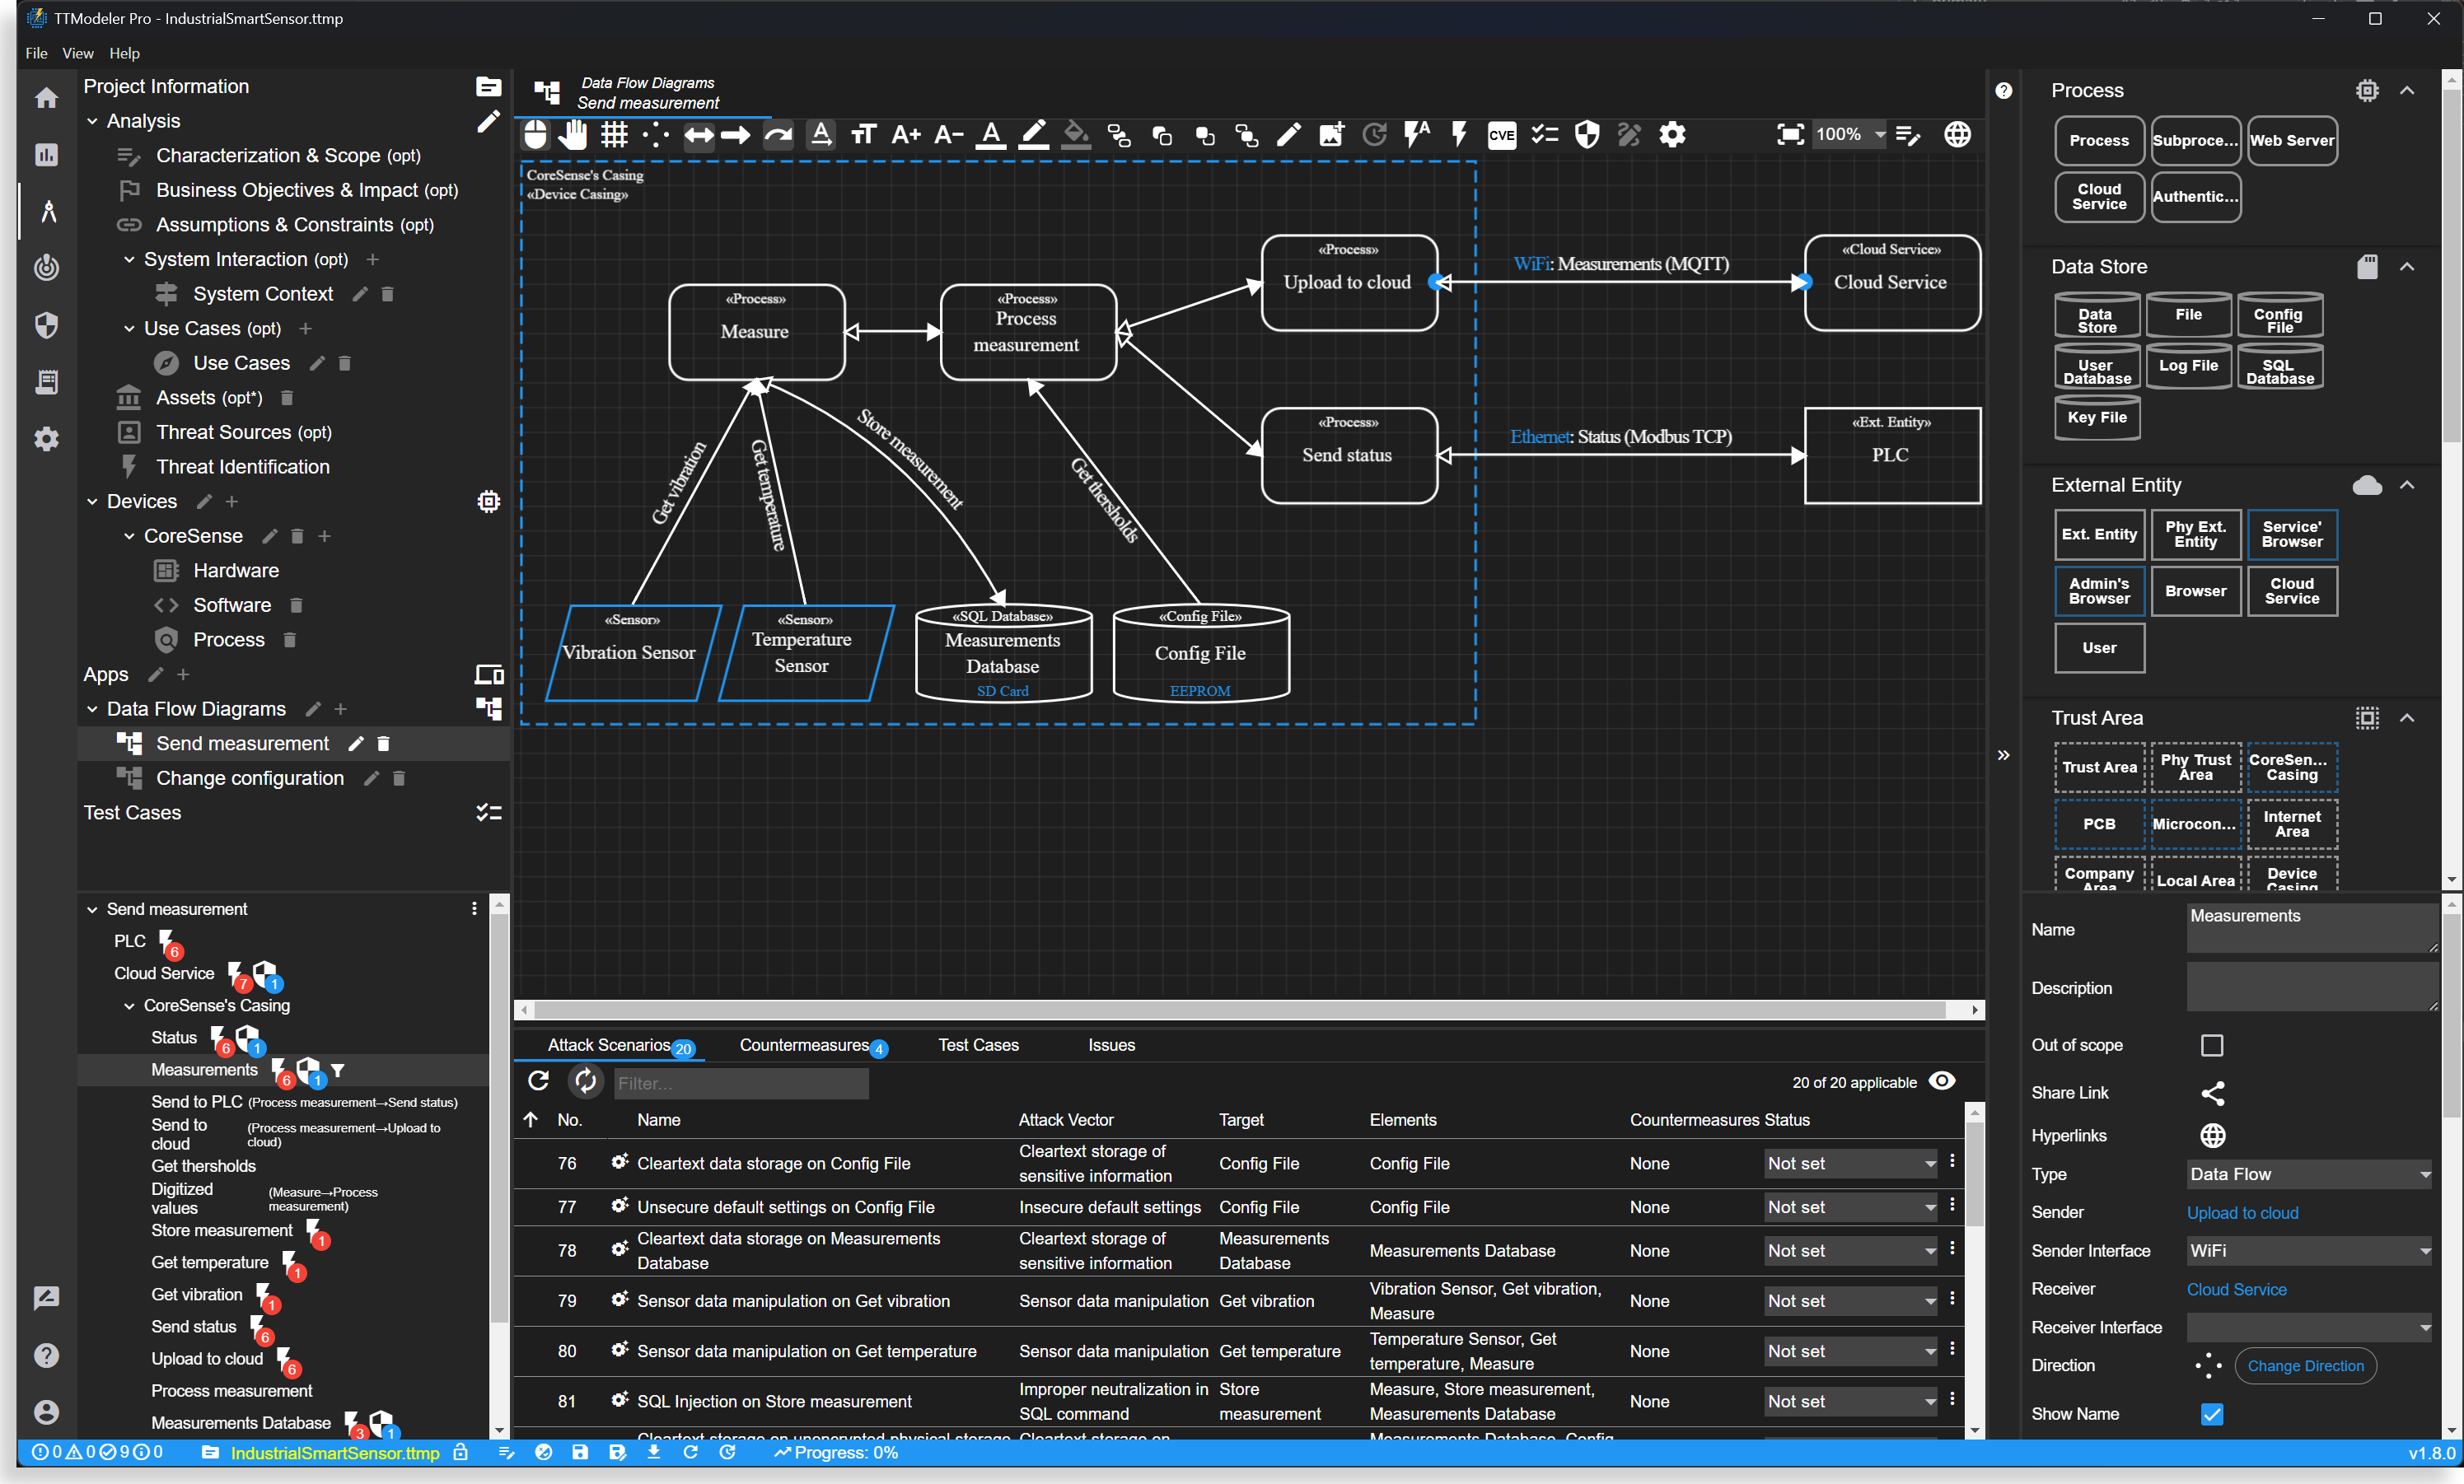
Task: Refresh the Attack Scenarios list
Action: click(x=538, y=1081)
